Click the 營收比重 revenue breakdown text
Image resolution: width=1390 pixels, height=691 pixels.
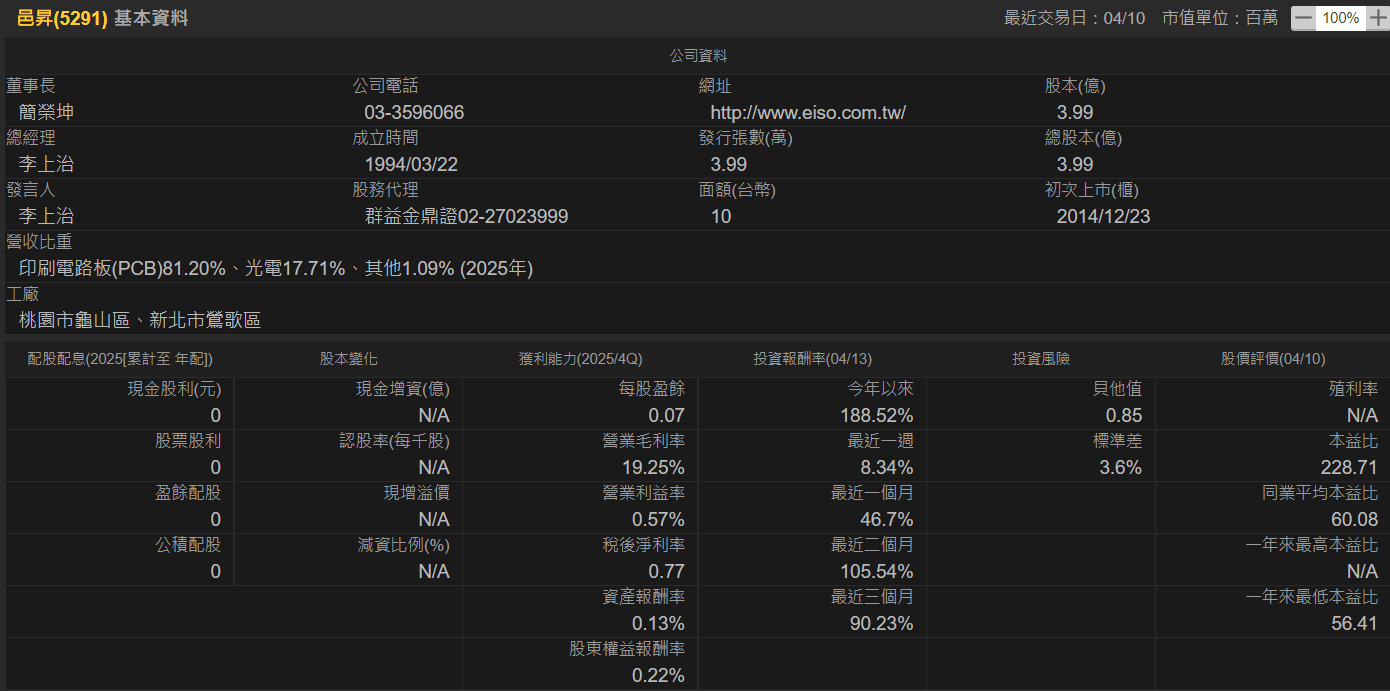[x=276, y=268]
